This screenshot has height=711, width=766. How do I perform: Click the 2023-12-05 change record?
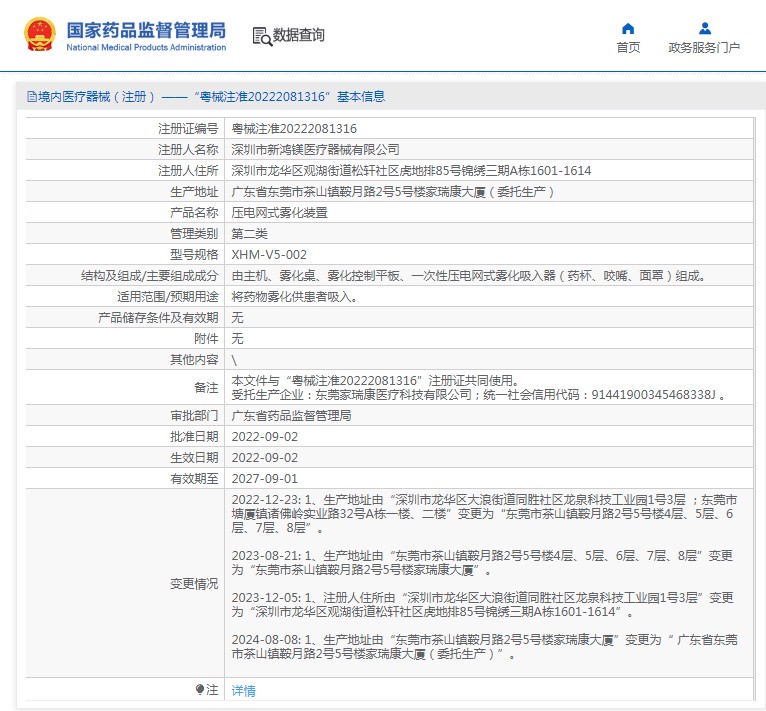(482, 604)
